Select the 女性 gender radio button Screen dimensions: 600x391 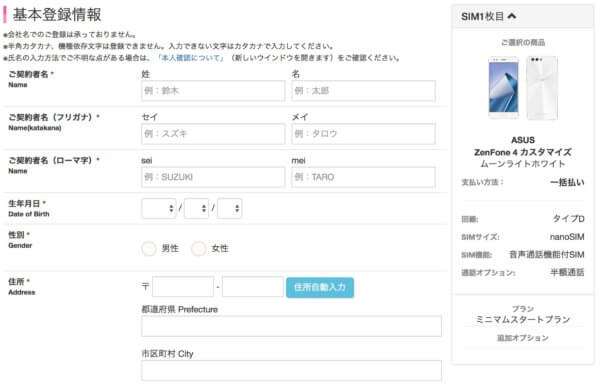tap(198, 249)
